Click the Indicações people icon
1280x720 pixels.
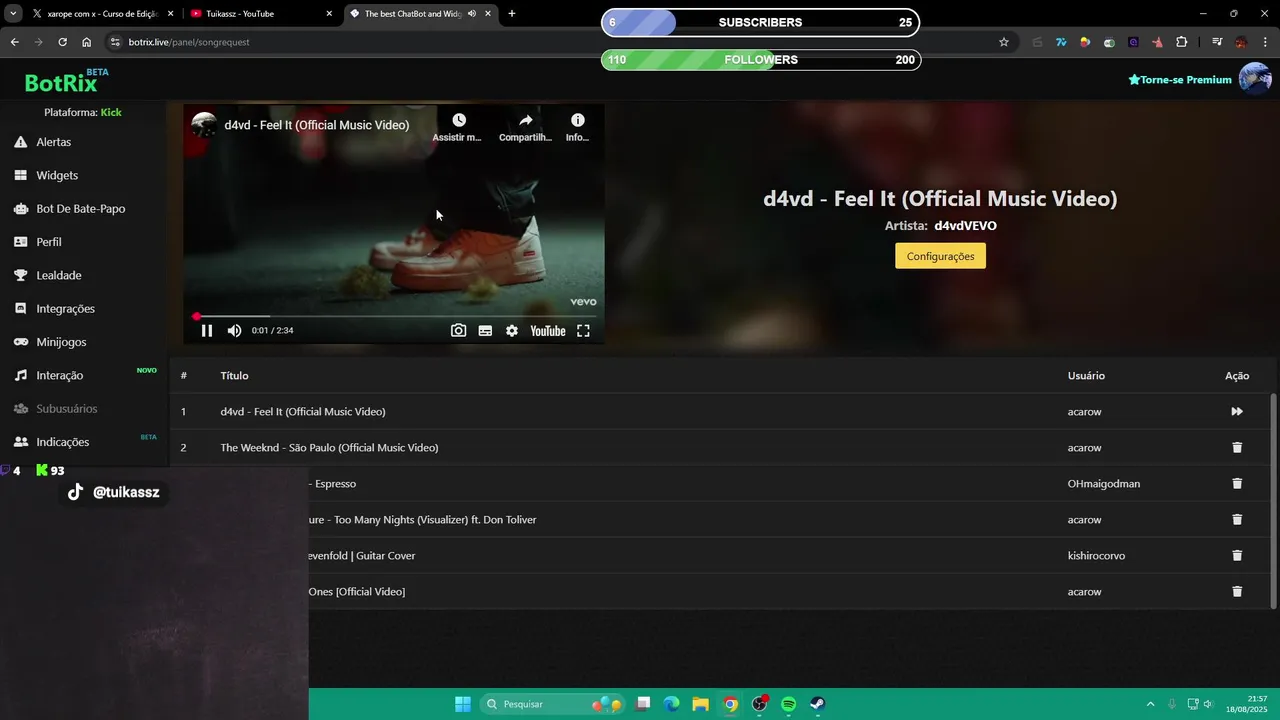tap(20, 442)
